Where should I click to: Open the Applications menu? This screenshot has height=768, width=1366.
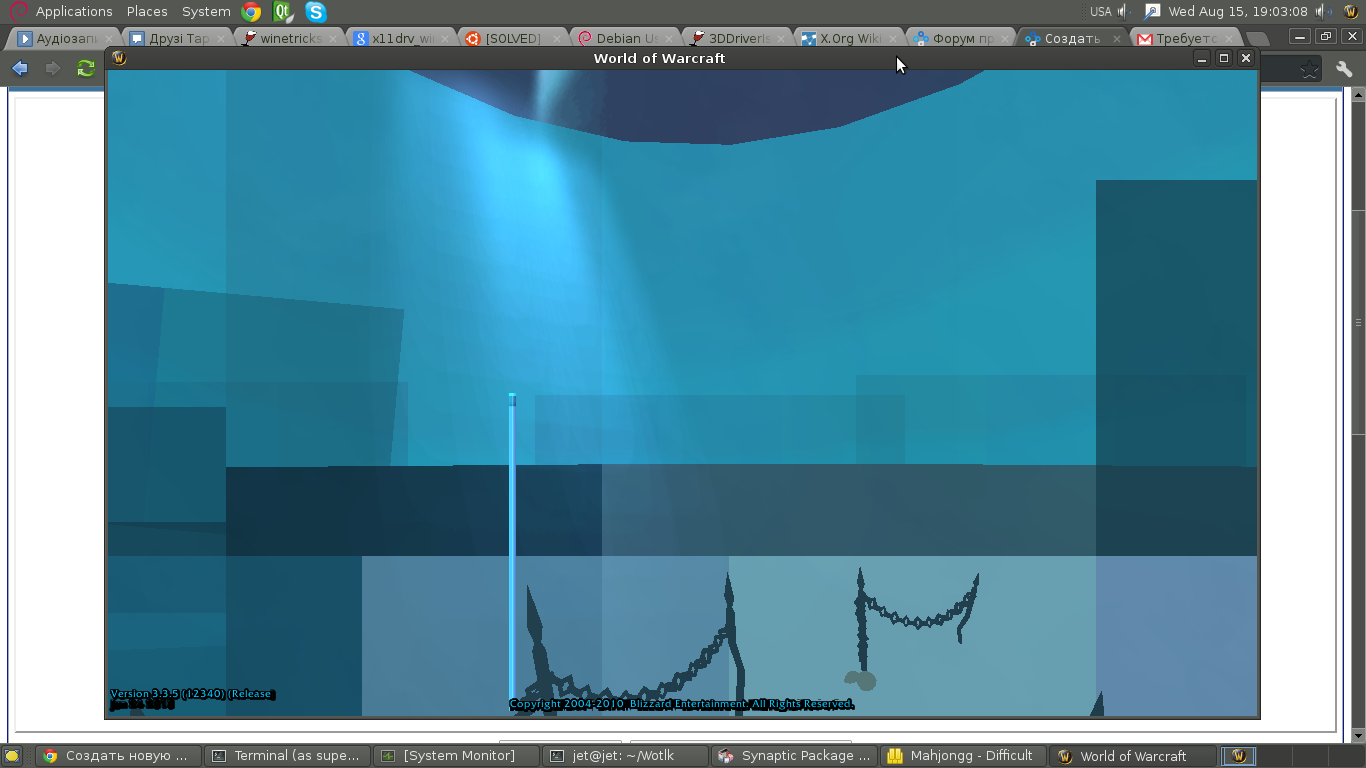point(74,11)
